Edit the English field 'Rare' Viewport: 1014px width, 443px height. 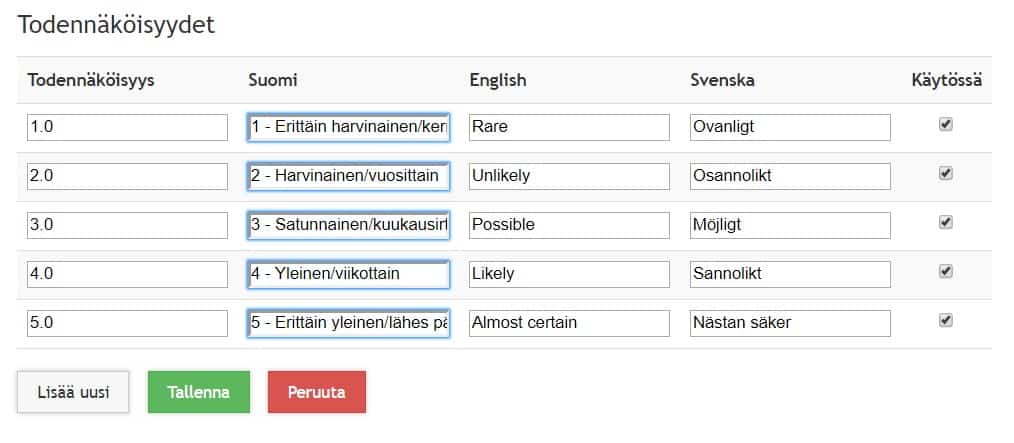coord(569,127)
